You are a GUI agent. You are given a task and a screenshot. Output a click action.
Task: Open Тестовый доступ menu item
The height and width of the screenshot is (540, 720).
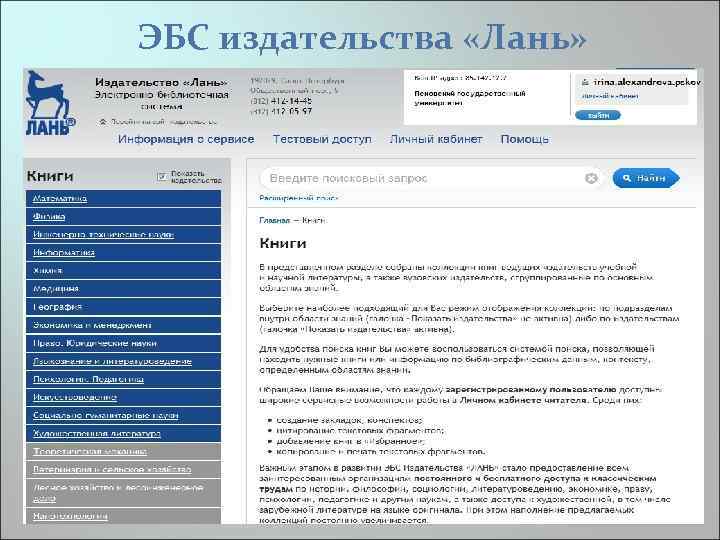(322, 139)
